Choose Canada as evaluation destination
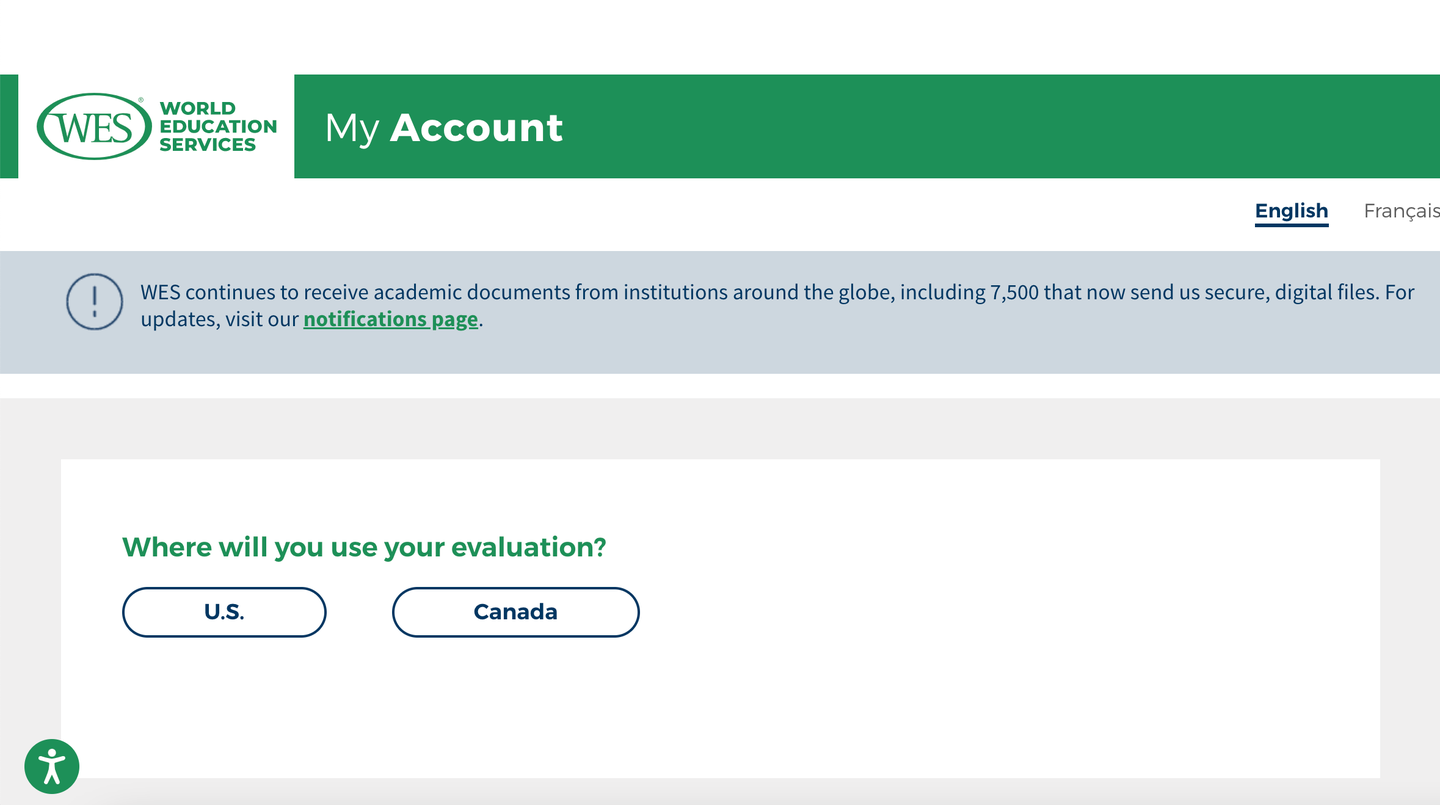The image size is (1440, 805). pyautogui.click(x=515, y=612)
